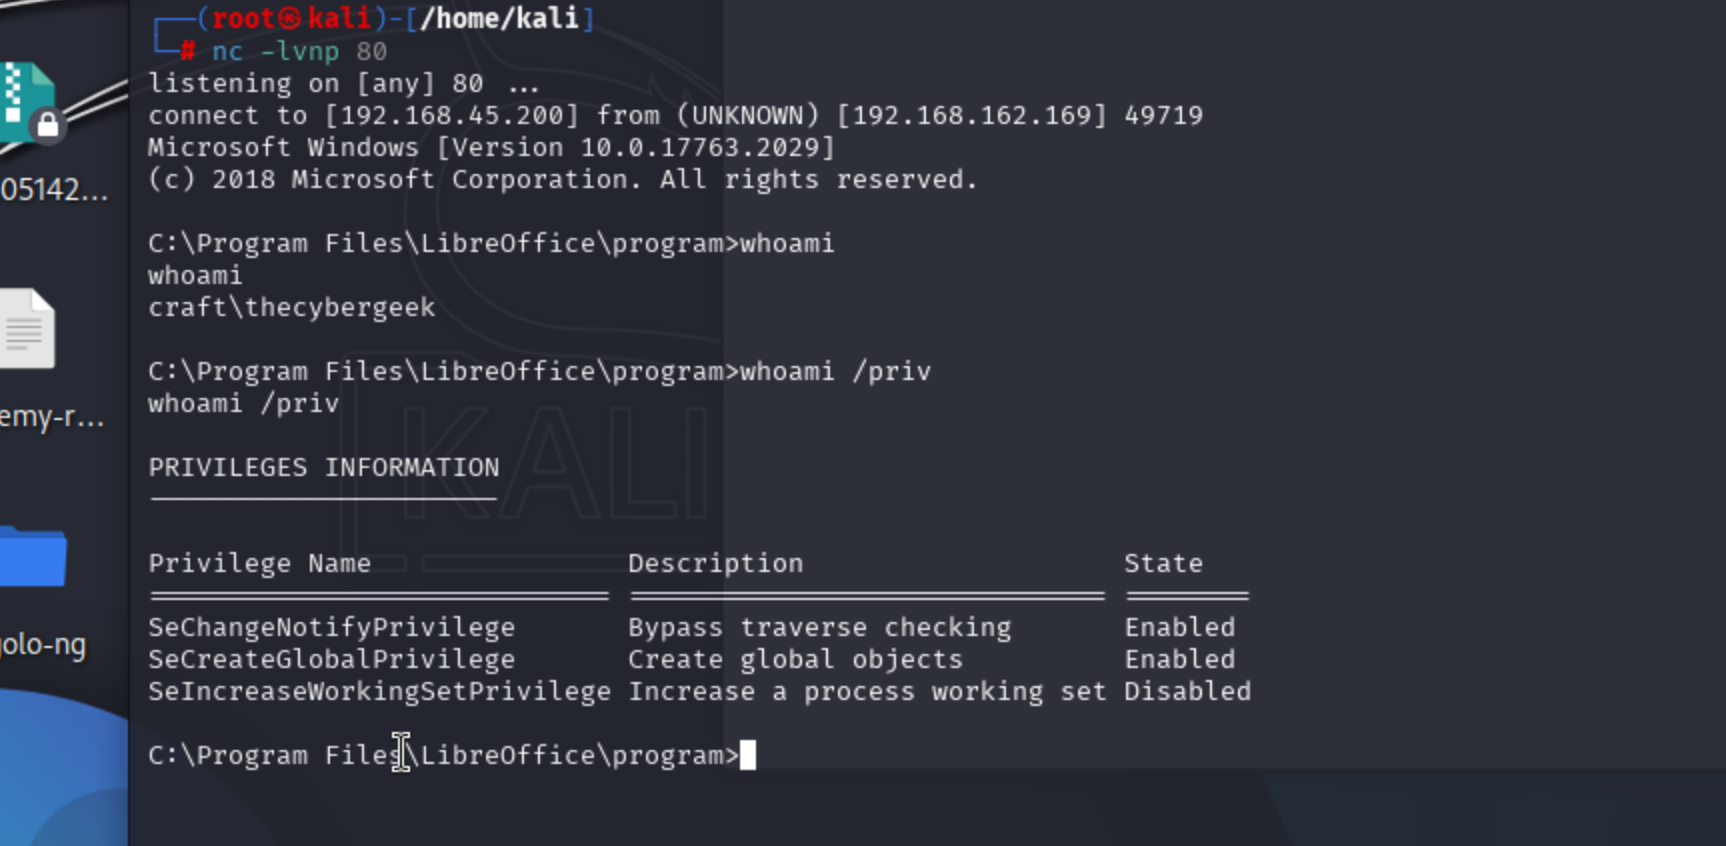Click the 'PRIVILEGES INFORMATION' heading
This screenshot has width=1726, height=846.
[x=324, y=467]
